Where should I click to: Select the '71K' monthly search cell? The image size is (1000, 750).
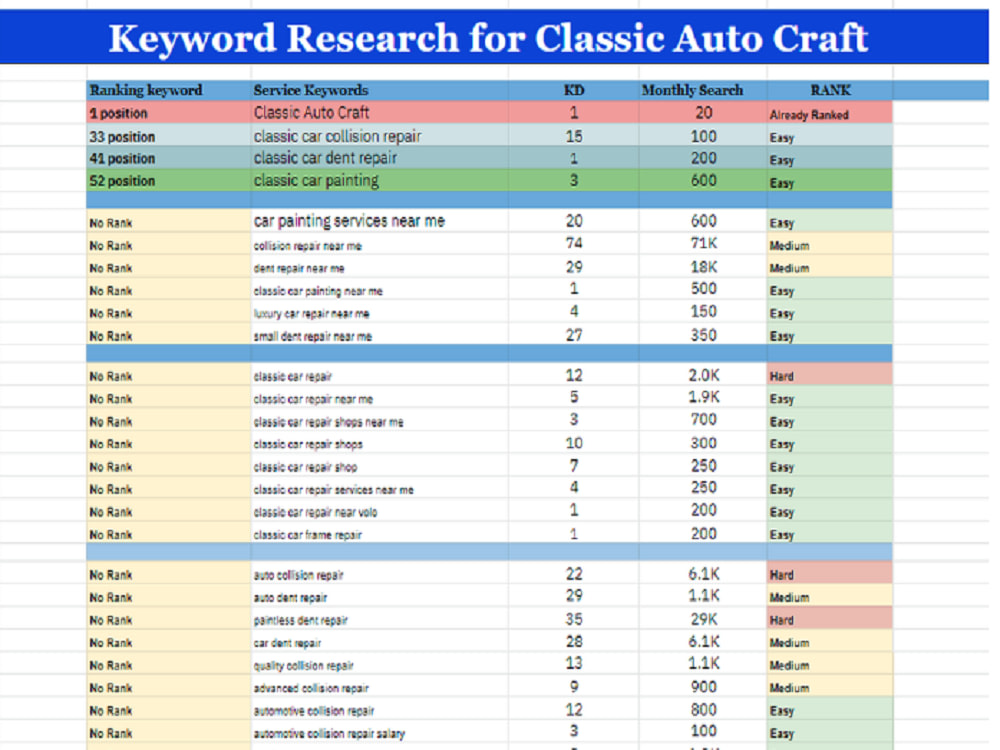tap(703, 244)
